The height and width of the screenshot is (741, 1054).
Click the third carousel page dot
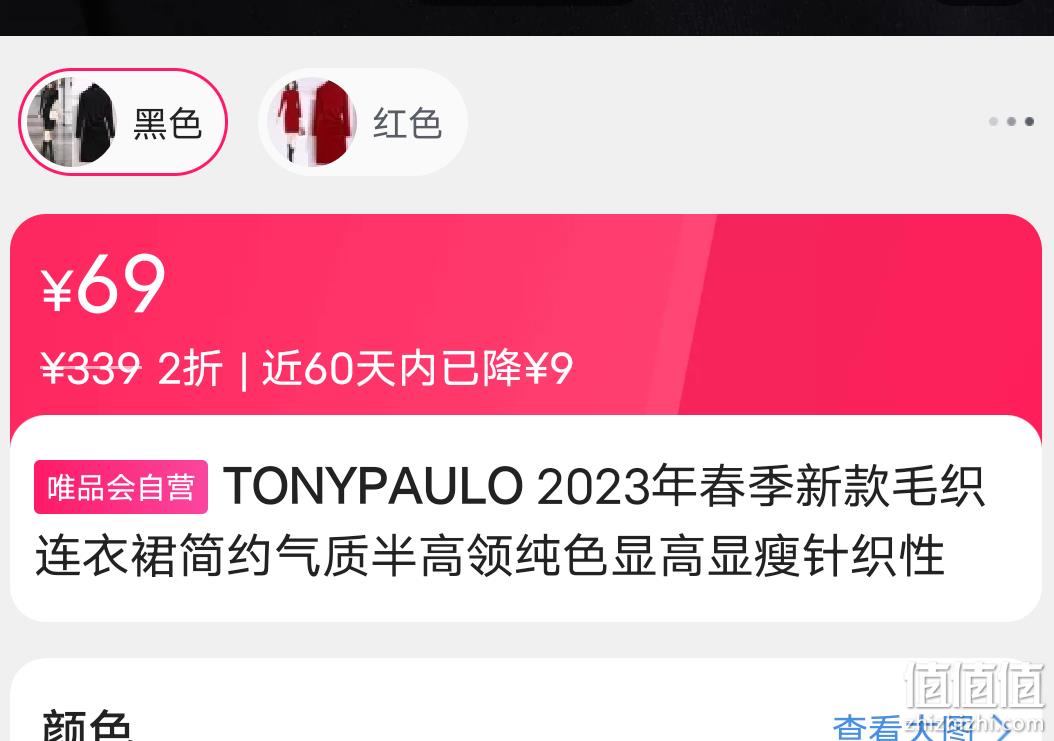pos(1029,122)
